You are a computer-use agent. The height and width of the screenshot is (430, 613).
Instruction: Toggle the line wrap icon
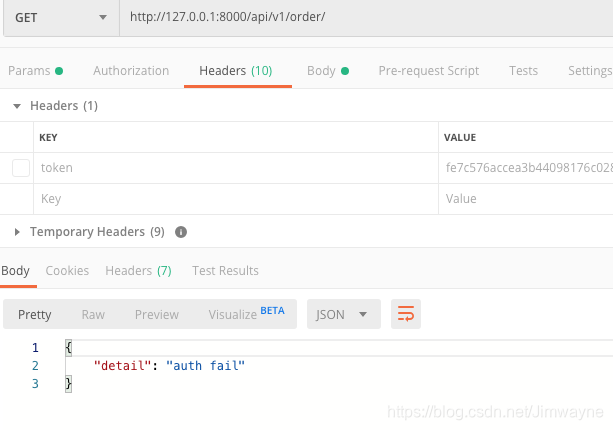point(406,314)
